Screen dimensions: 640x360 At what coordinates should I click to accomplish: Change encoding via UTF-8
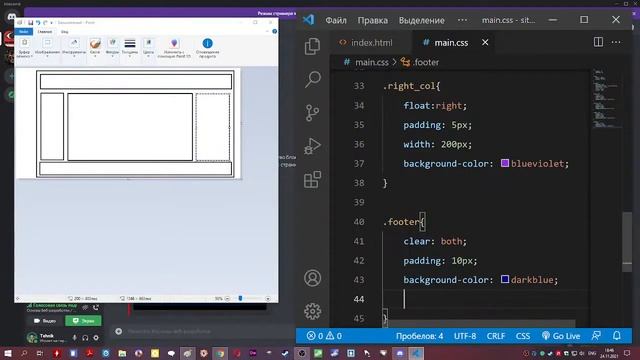465,336
